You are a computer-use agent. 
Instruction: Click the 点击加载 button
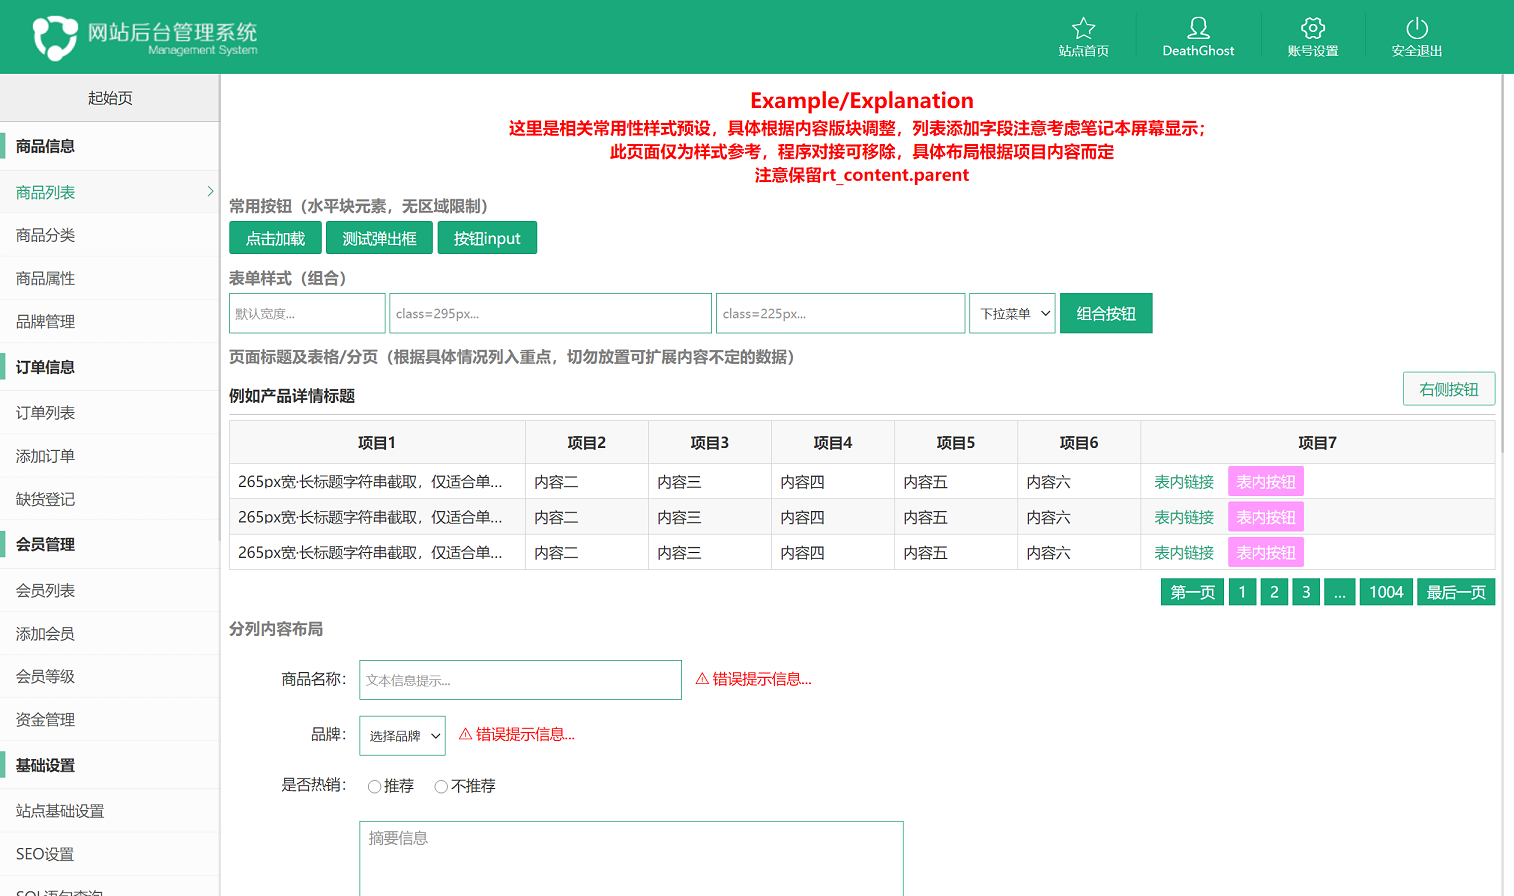[274, 237]
